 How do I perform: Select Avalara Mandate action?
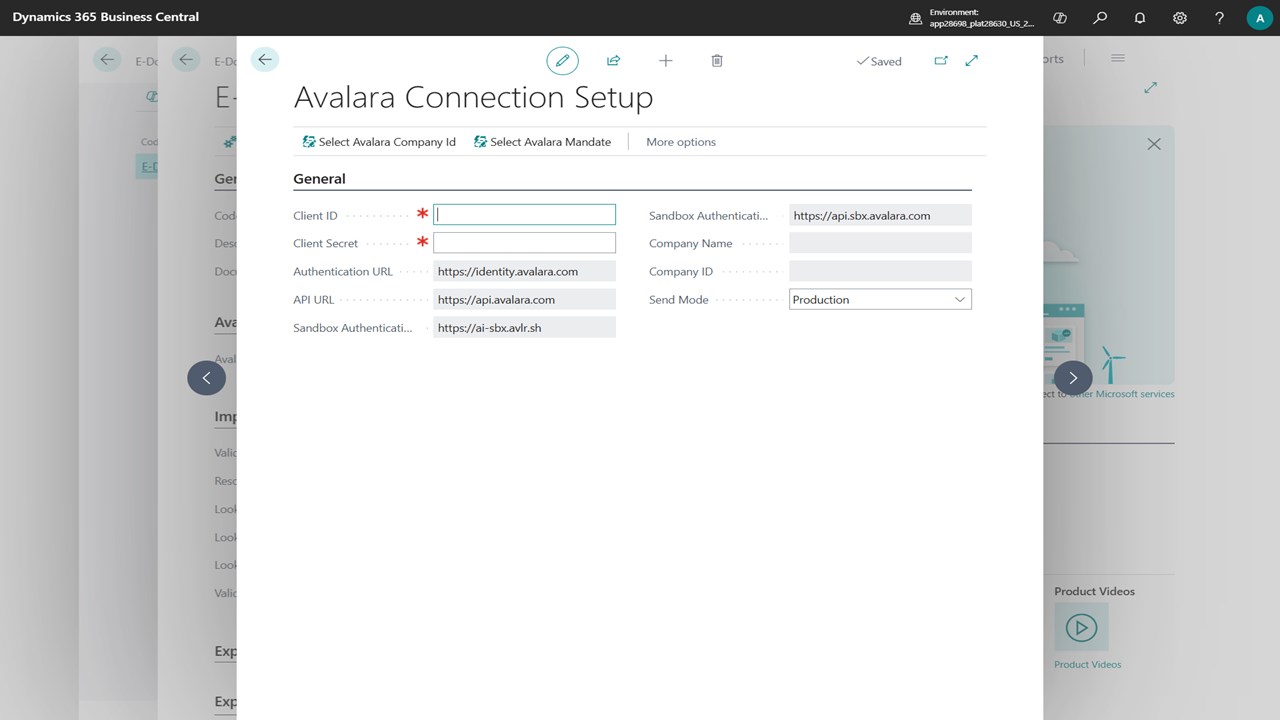(x=542, y=142)
